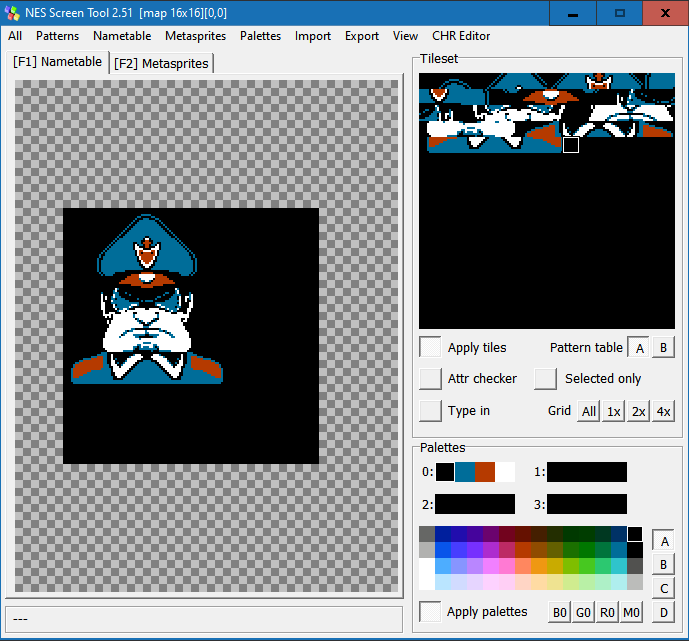689x641 pixels.
Task: Toggle the Apply tiles checkbox
Action: pyautogui.click(x=430, y=348)
